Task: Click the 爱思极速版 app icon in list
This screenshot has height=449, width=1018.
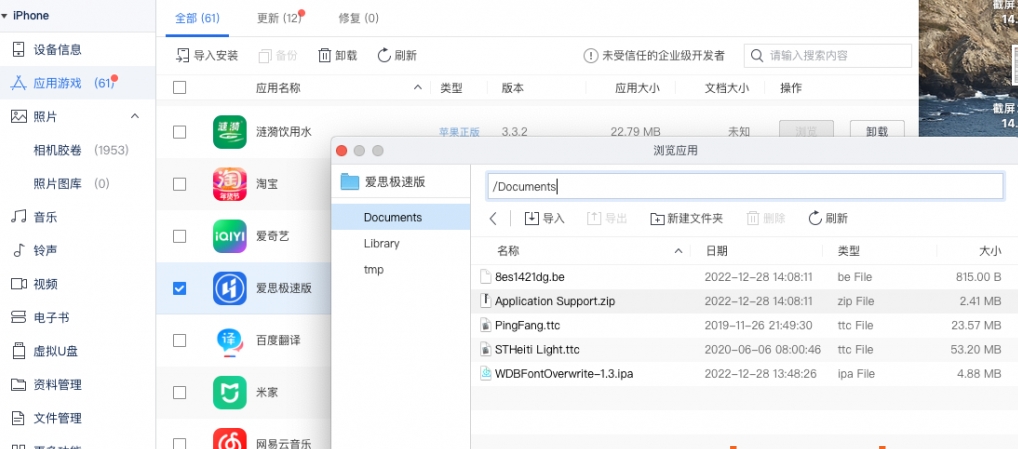Action: click(x=230, y=288)
